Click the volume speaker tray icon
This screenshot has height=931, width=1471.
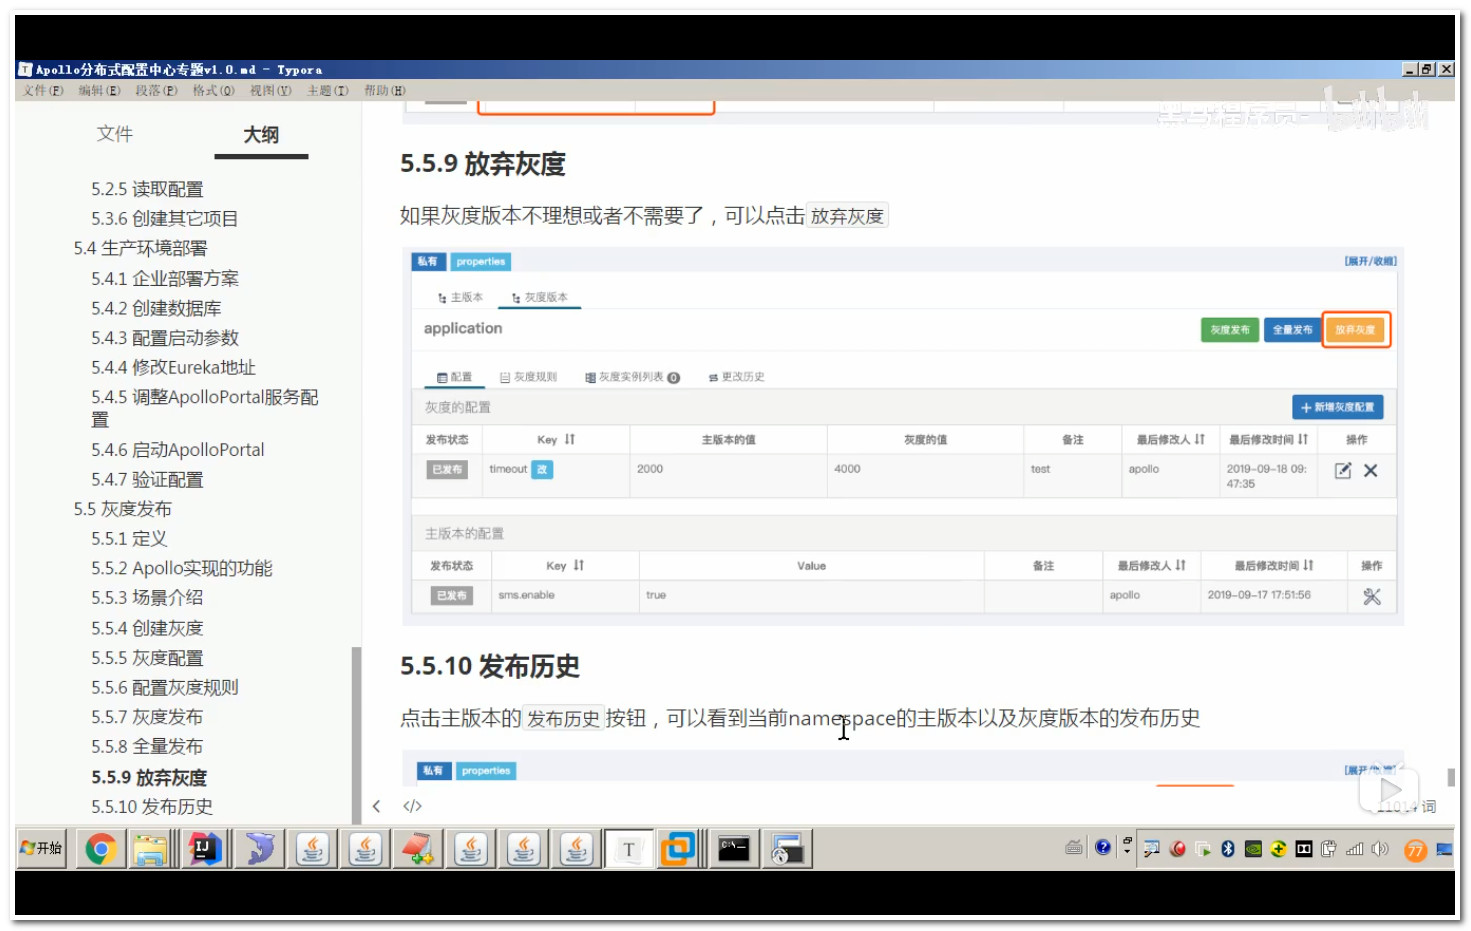tap(1381, 849)
